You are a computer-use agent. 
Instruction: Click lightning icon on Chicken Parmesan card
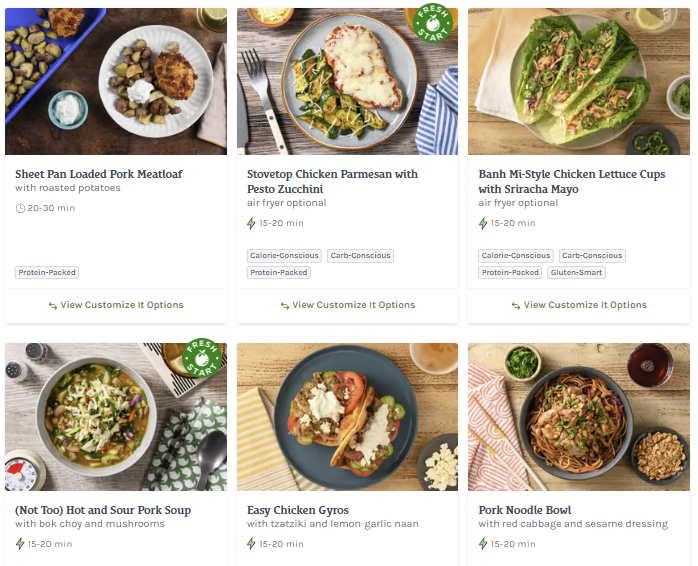click(x=252, y=223)
